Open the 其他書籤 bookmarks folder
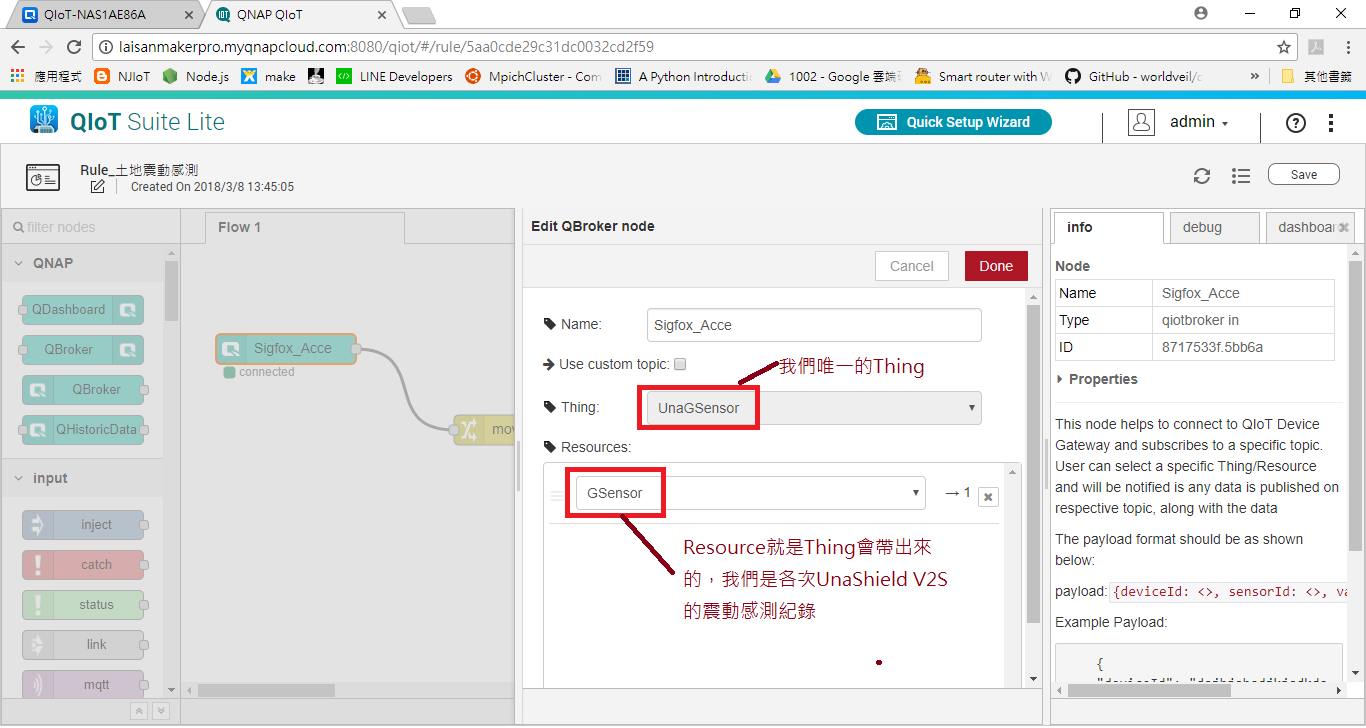The width and height of the screenshot is (1366, 728). pyautogui.click(x=1316, y=76)
